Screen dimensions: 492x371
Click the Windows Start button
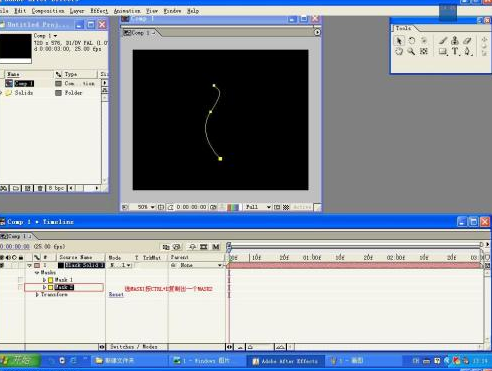click(20, 360)
